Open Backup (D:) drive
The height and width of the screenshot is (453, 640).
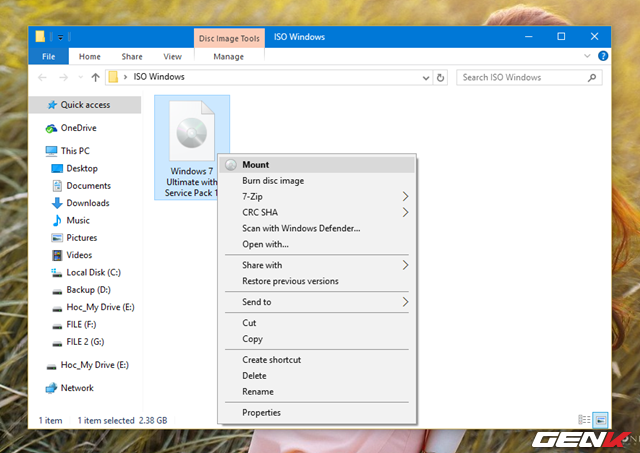coord(88,290)
